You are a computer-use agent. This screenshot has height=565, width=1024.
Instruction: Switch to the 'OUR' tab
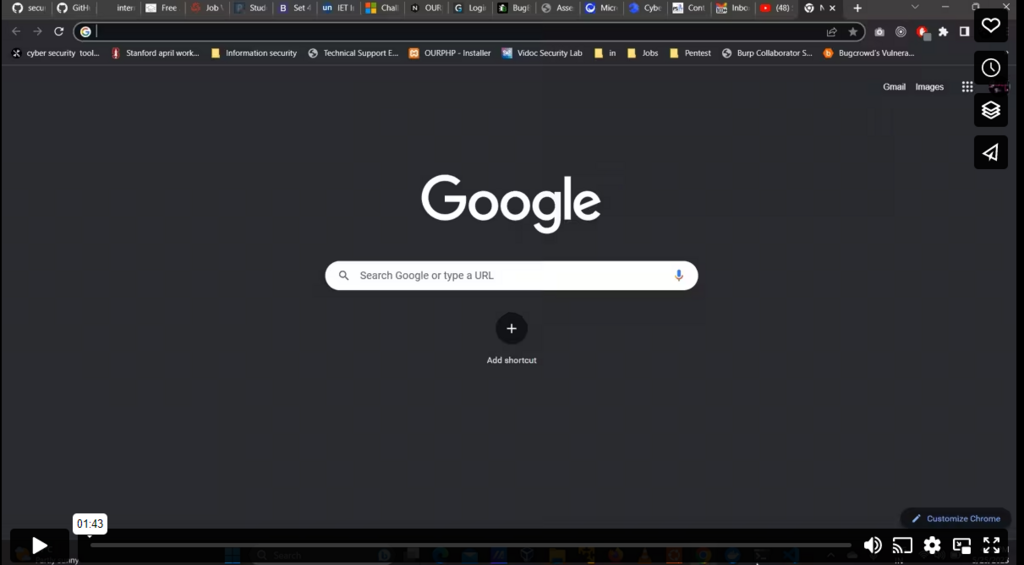pyautogui.click(x=426, y=8)
